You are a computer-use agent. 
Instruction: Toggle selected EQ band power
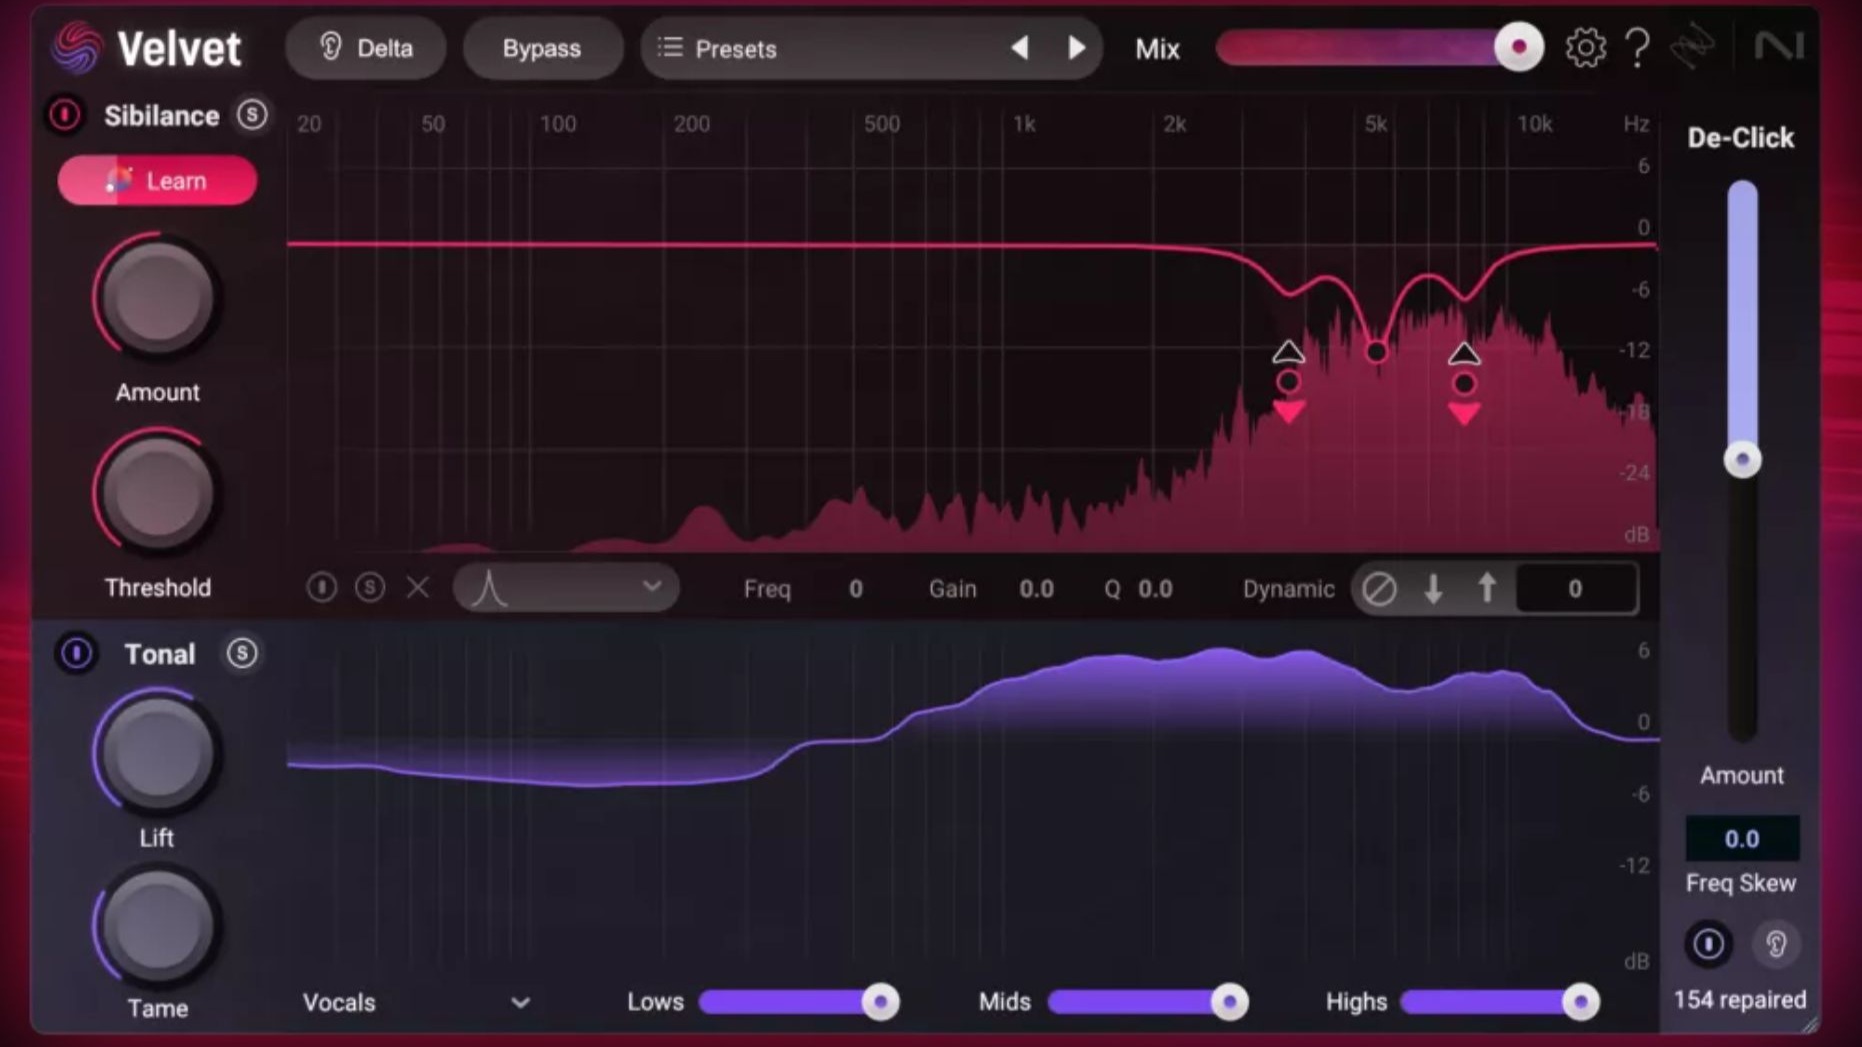(321, 588)
